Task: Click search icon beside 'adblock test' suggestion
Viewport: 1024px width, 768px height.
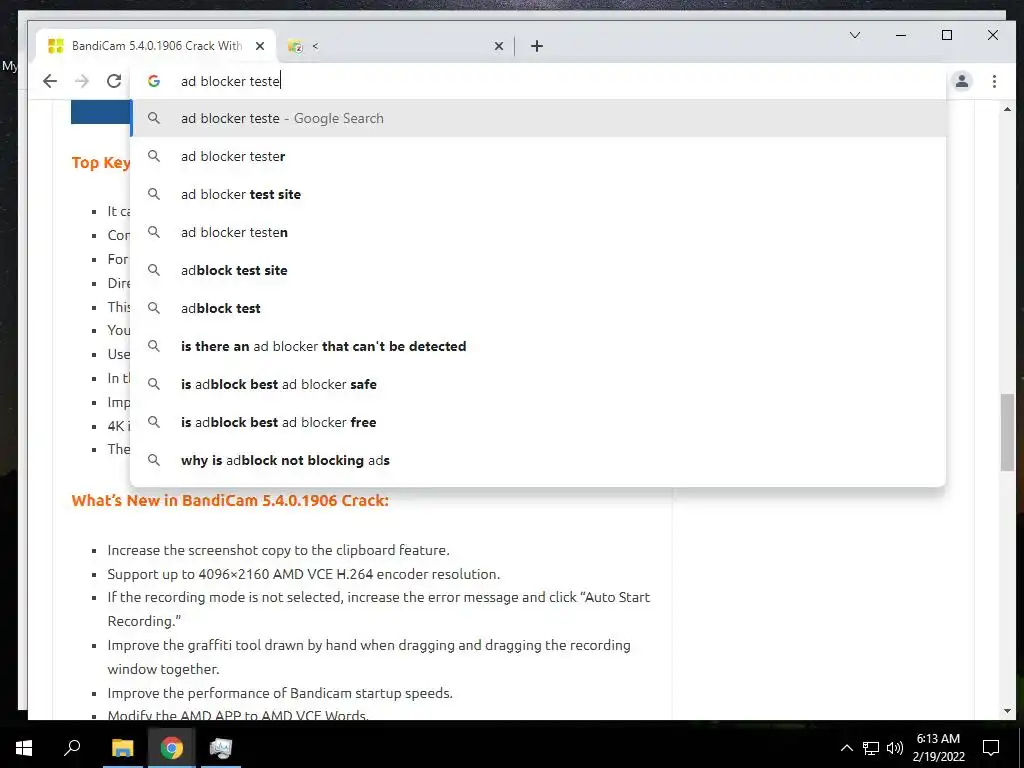Action: coord(153,308)
